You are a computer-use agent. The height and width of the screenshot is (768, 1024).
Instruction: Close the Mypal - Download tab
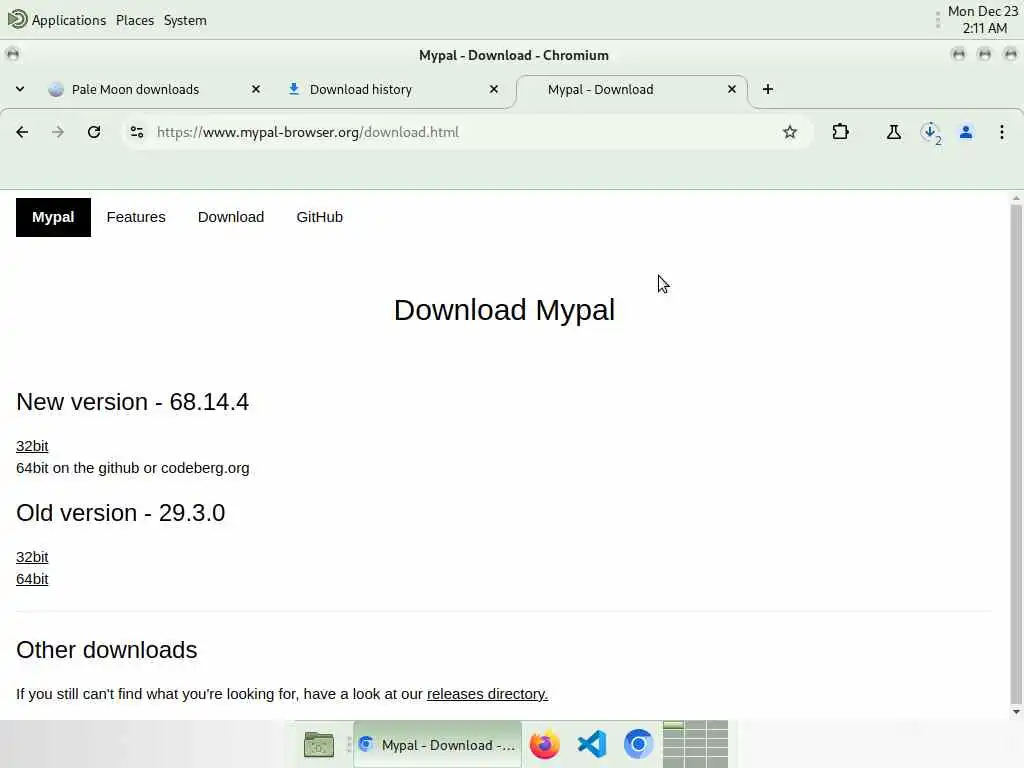732,89
